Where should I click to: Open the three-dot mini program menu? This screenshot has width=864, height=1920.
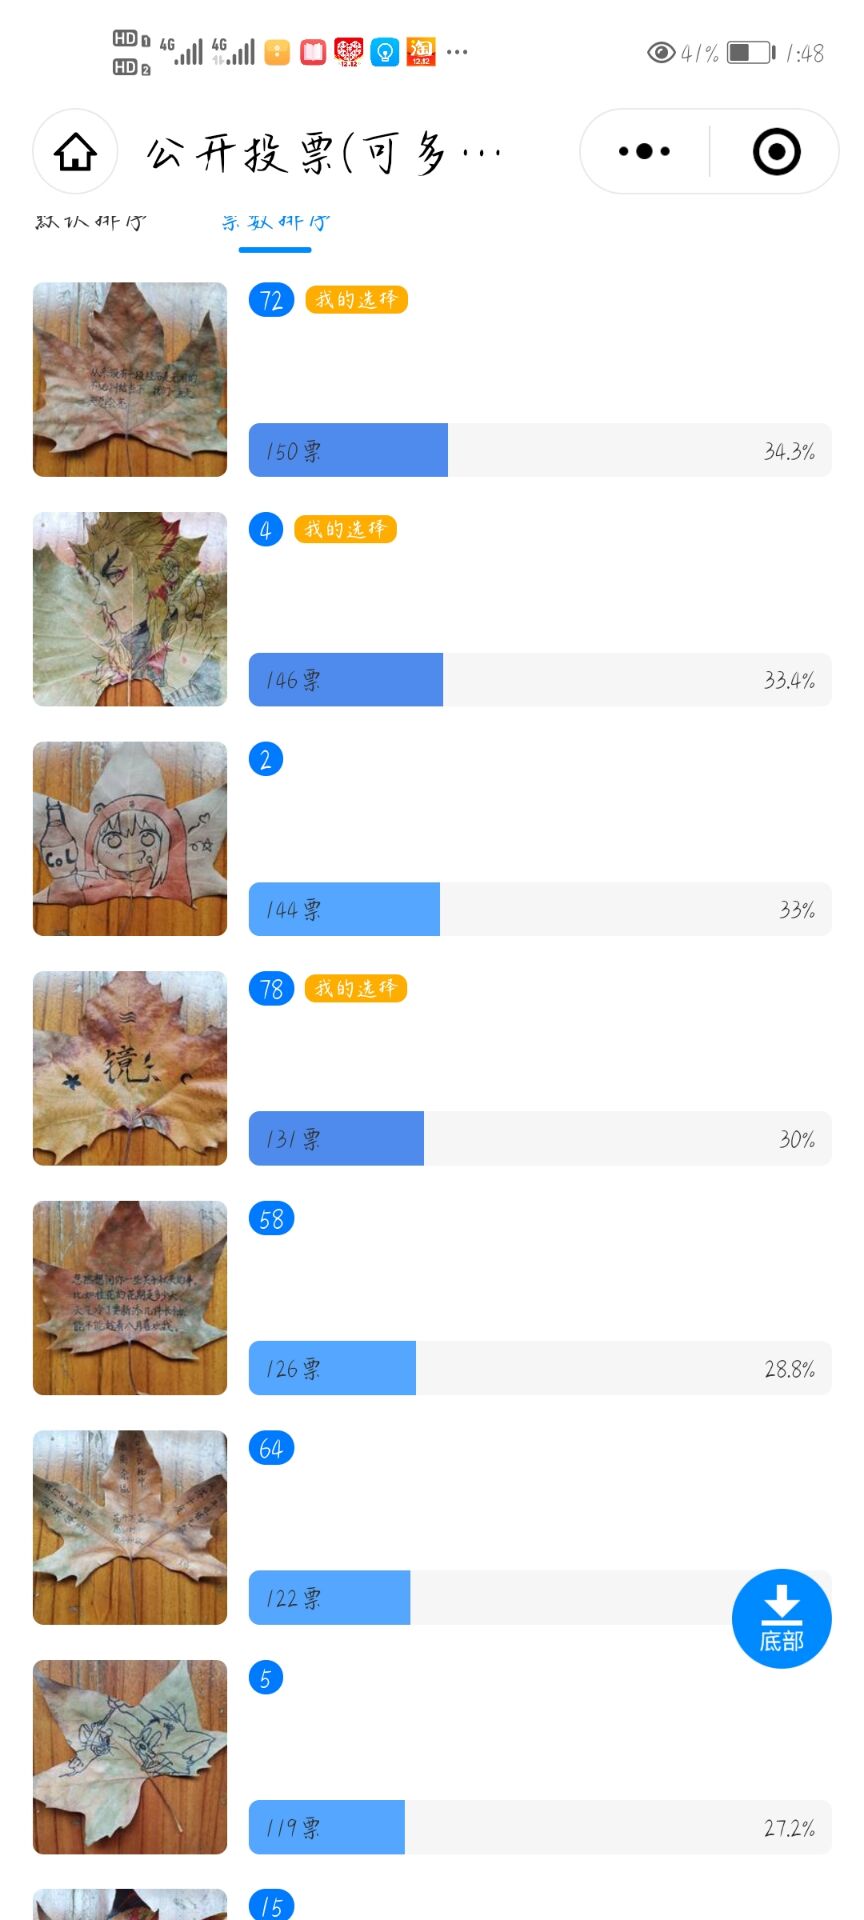tap(644, 152)
